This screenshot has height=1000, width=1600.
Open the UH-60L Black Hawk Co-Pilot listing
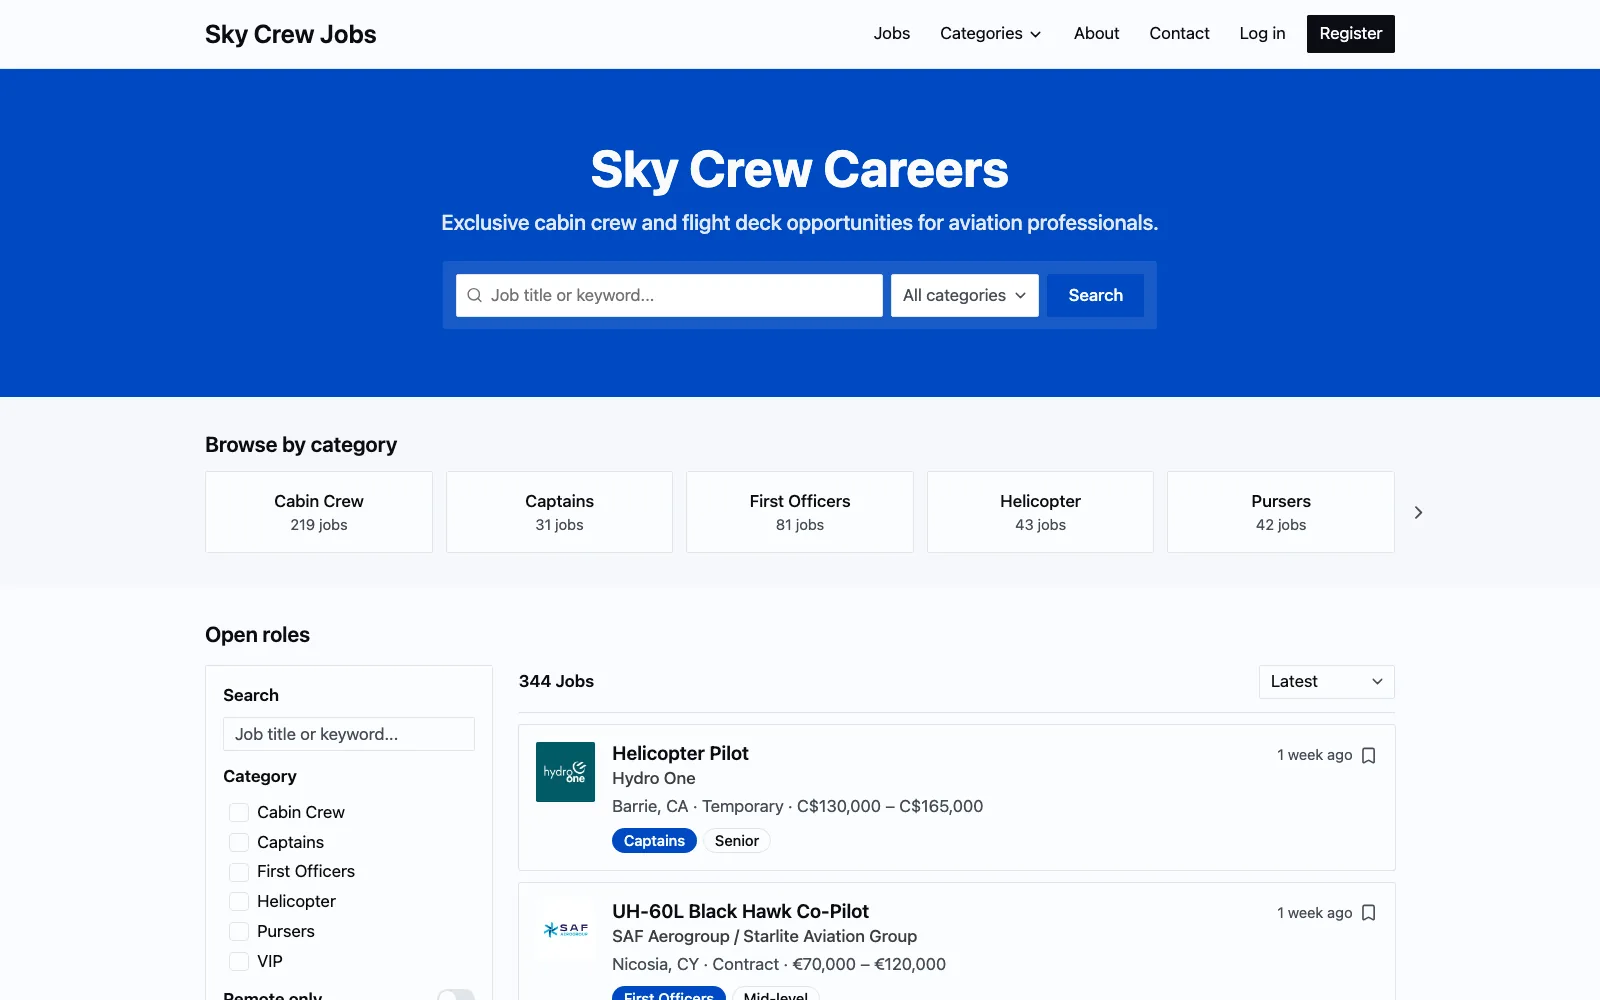pos(740,911)
